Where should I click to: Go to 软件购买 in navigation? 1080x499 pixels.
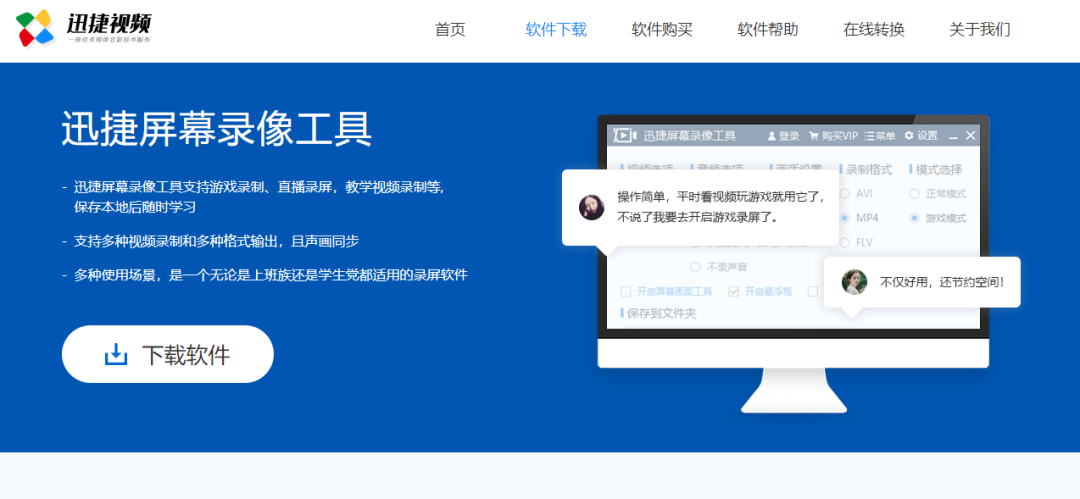tap(662, 30)
